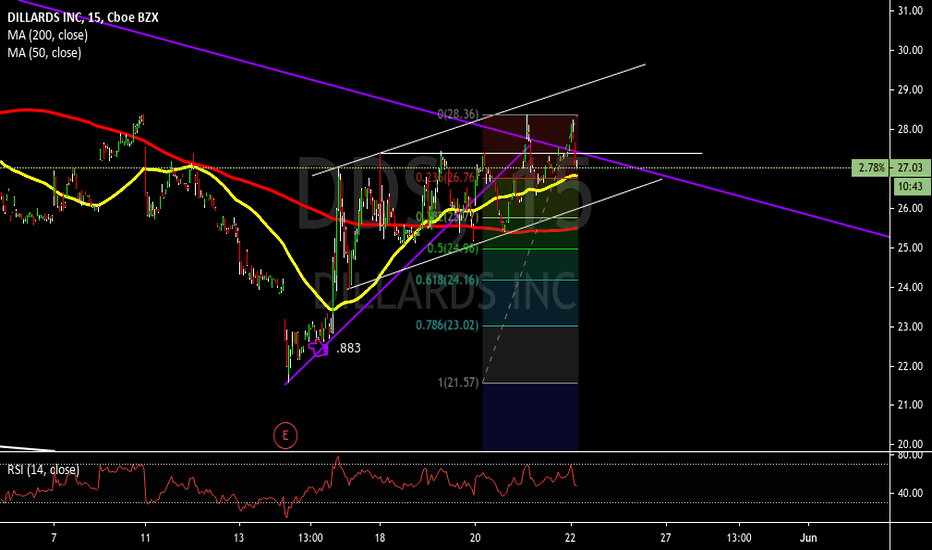Click the 23.00 price axis label
The width and height of the screenshot is (932, 550).
910,326
